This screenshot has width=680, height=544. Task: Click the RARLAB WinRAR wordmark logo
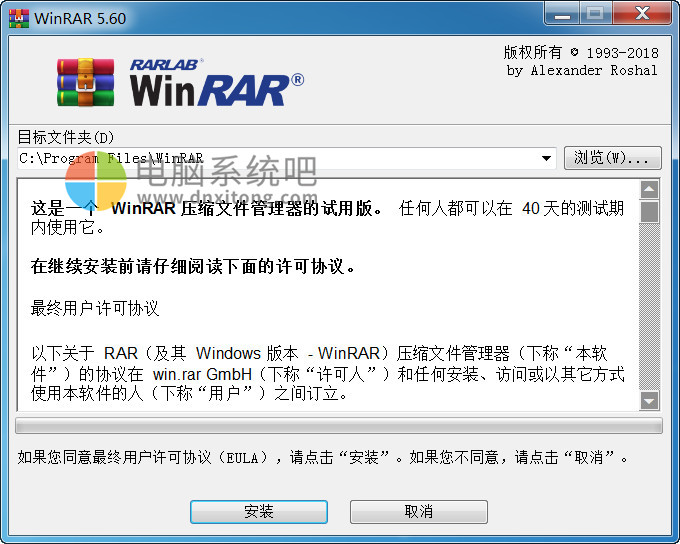(217, 82)
